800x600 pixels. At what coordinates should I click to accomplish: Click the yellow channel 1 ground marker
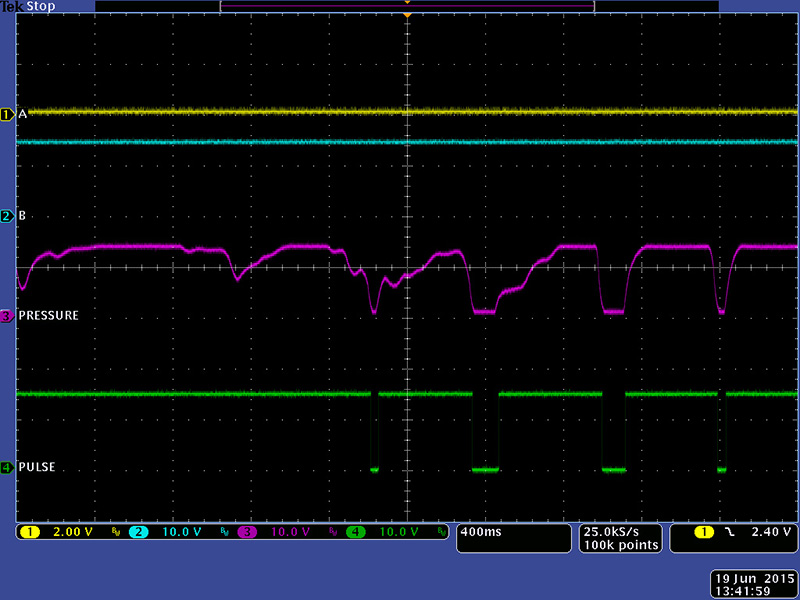(x=7, y=115)
